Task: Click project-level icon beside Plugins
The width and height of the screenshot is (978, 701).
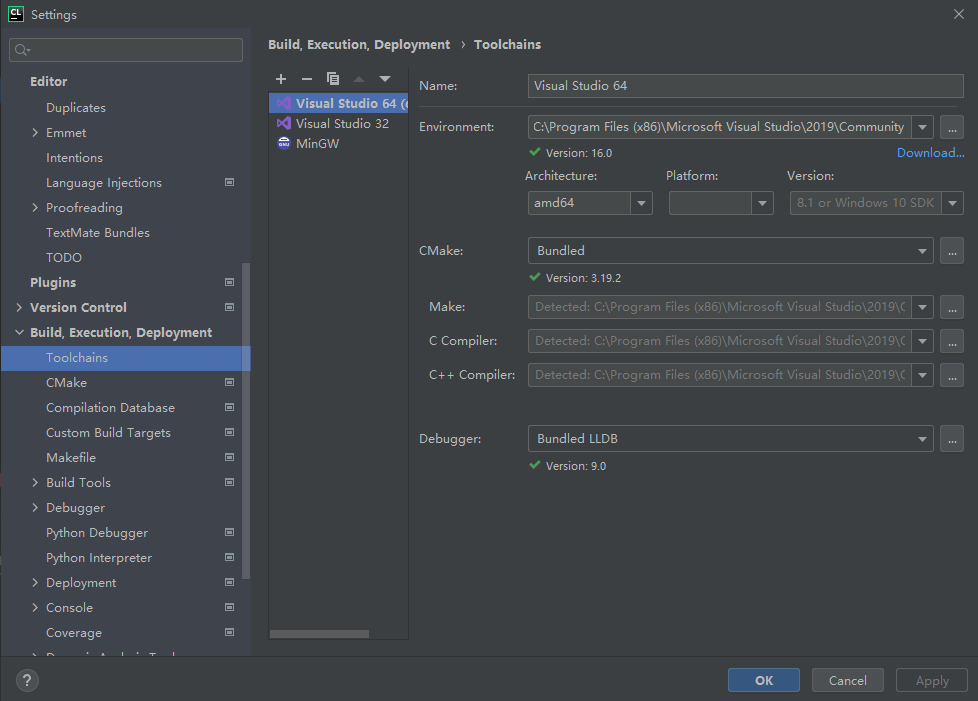Action: 230,282
